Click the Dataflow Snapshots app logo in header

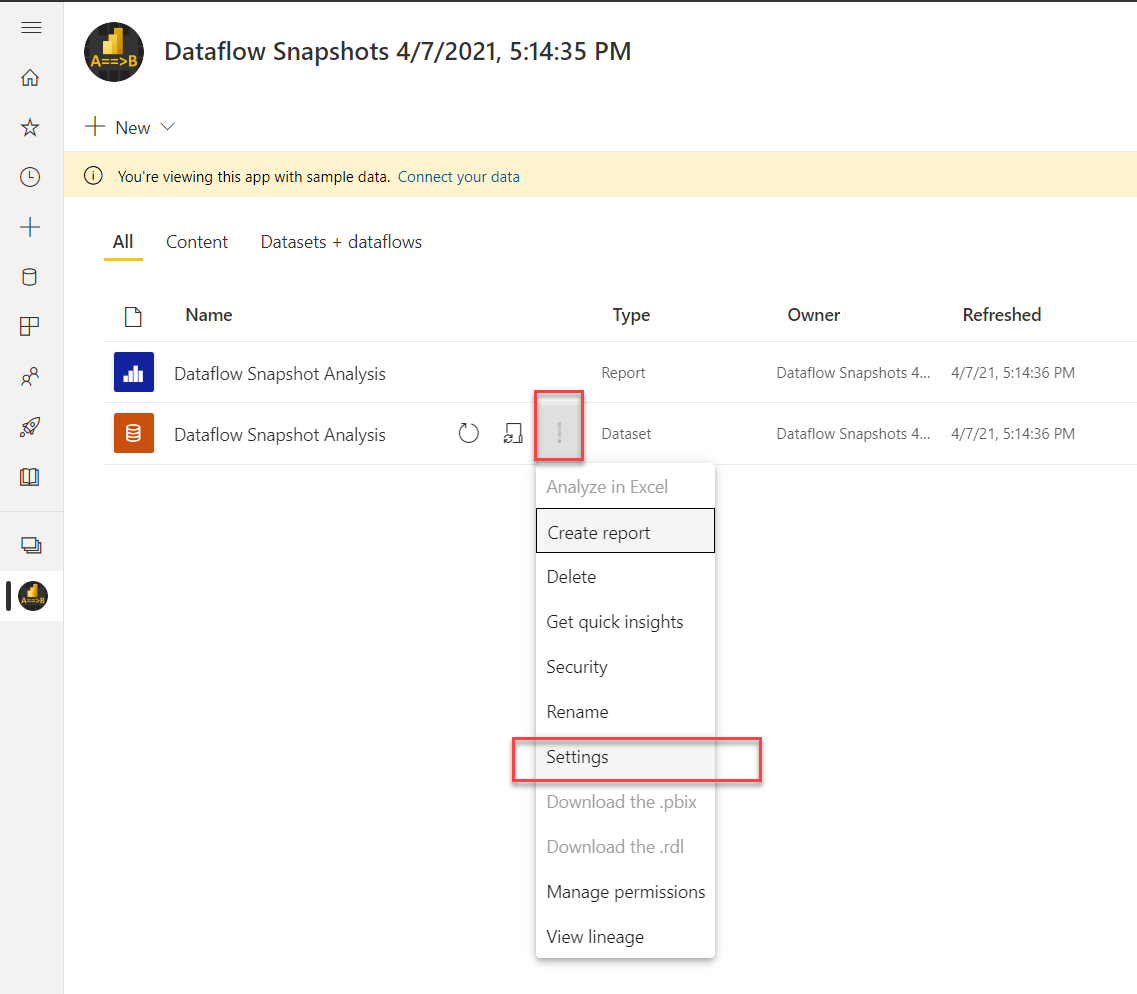(x=114, y=52)
